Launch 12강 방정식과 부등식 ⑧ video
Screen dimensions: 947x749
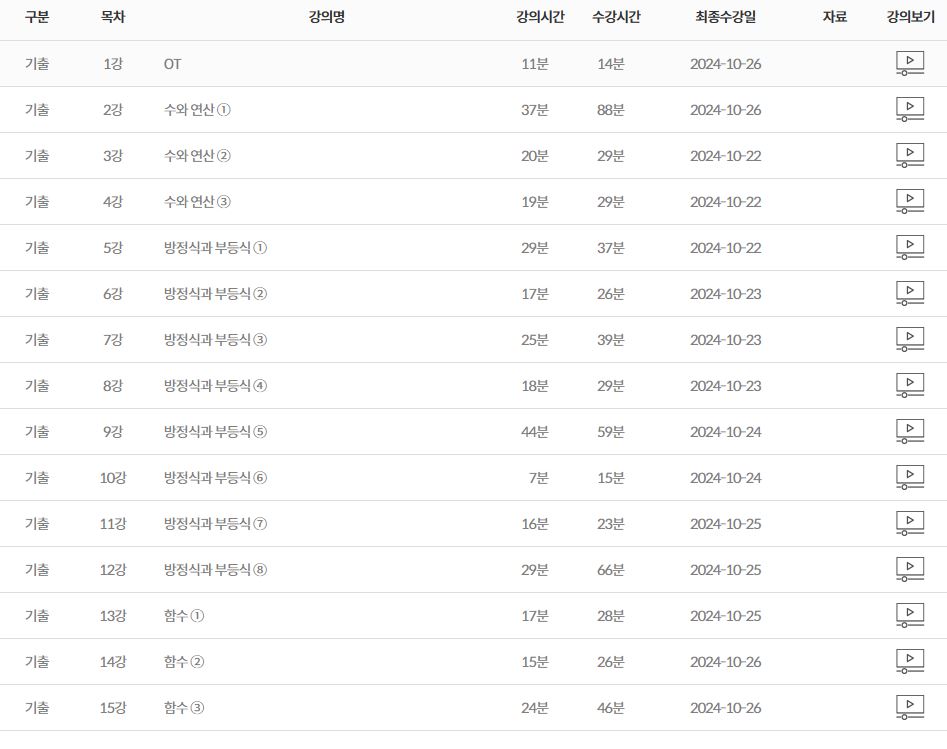pos(909,570)
